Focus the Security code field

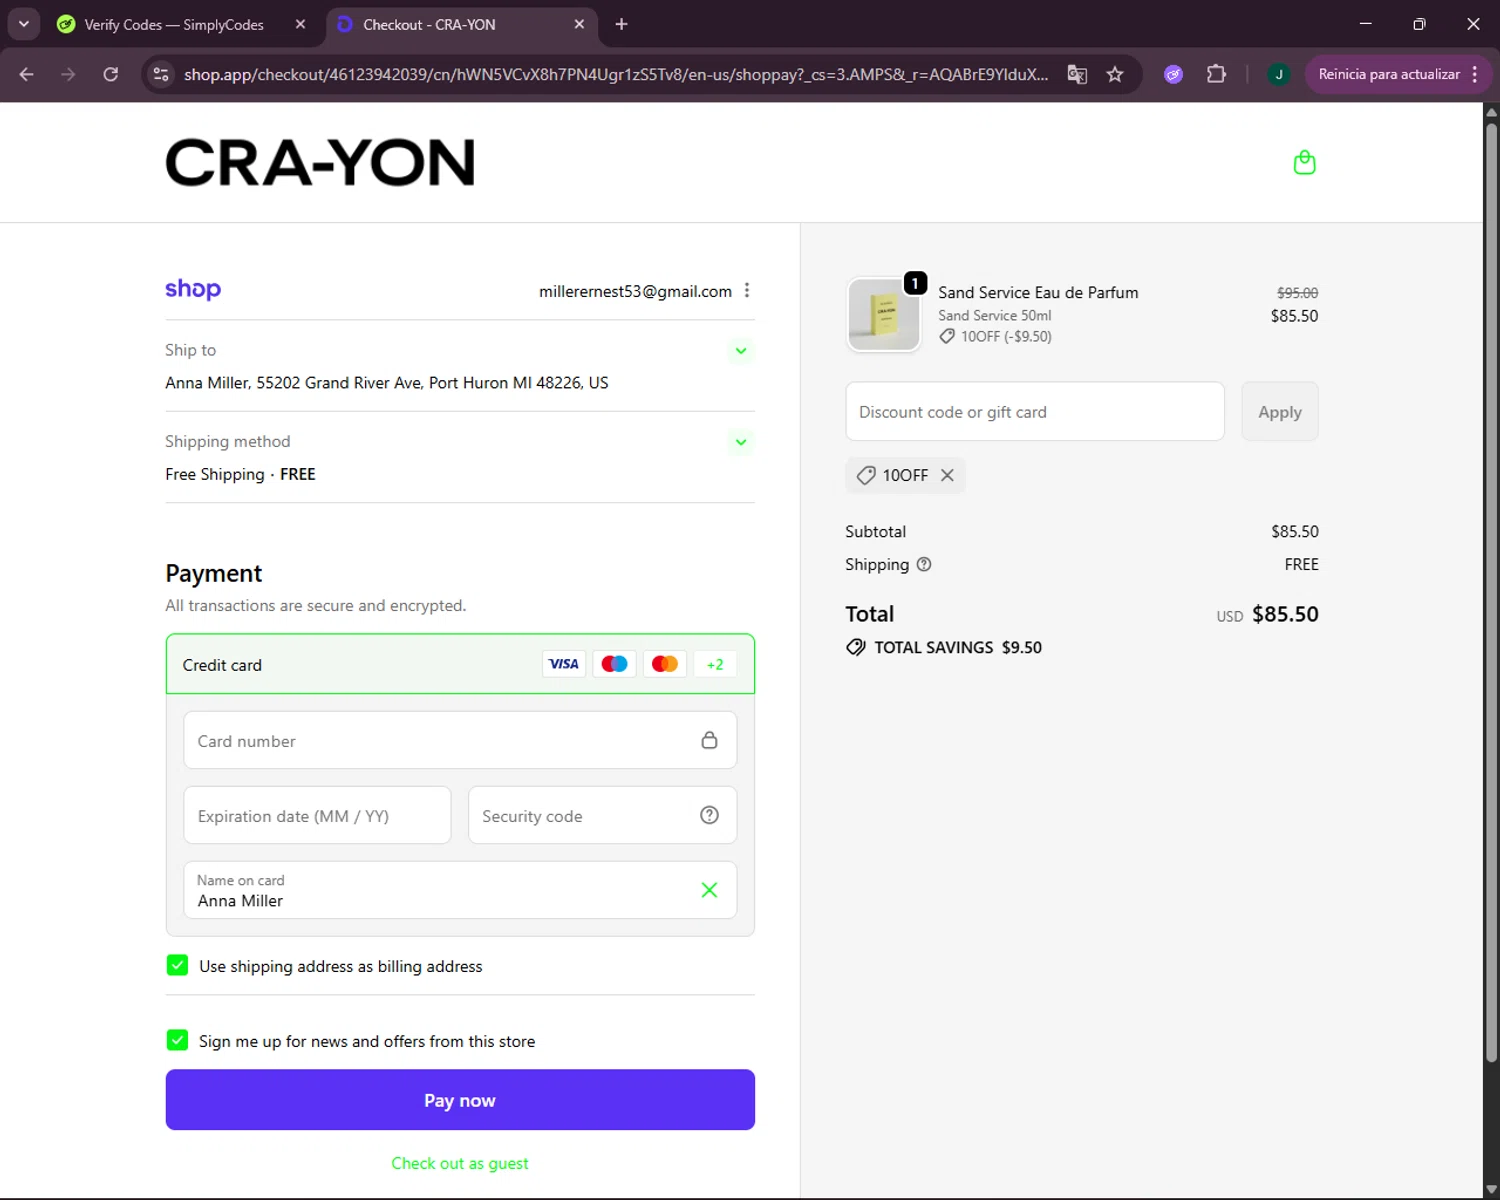coord(602,815)
